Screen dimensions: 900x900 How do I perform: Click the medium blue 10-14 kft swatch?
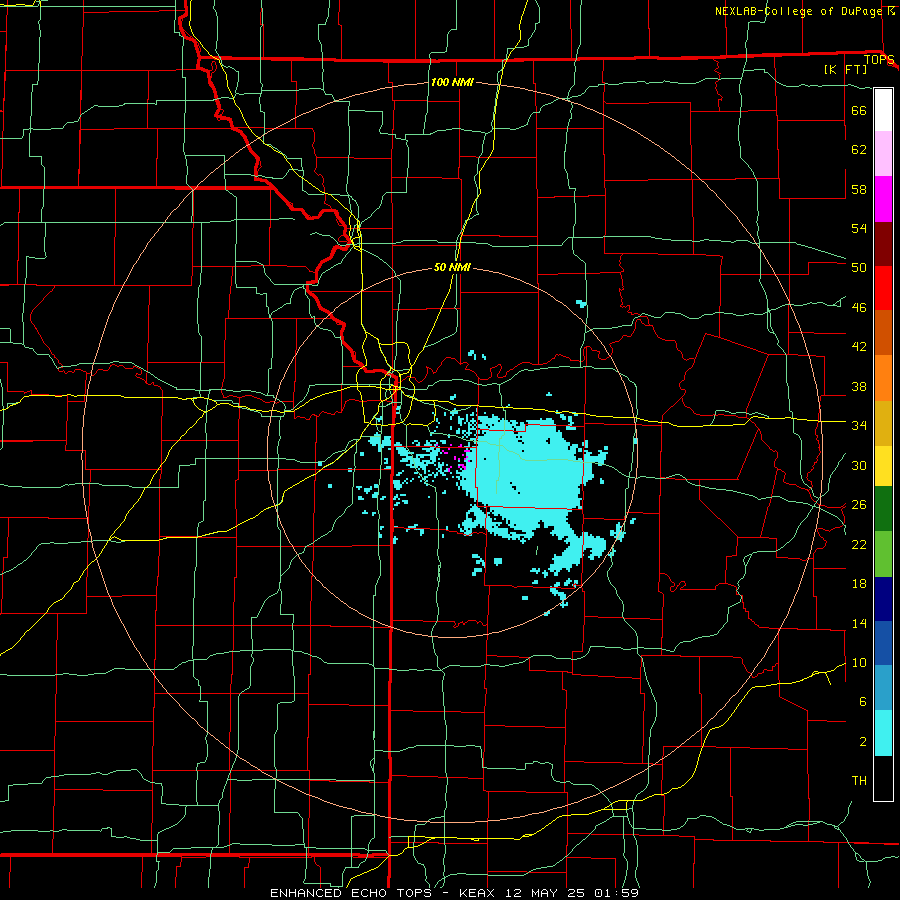883,643
